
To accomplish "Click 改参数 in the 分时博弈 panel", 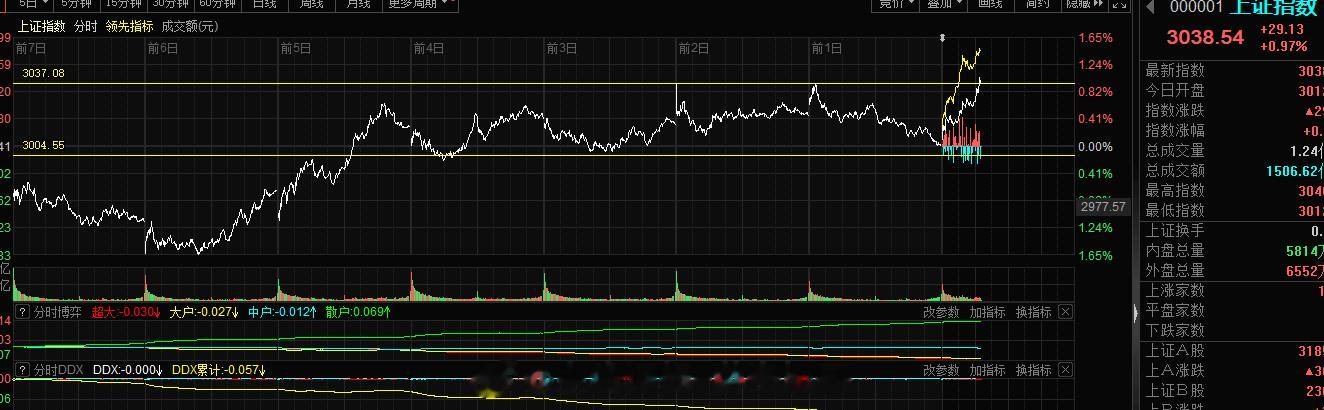I will (x=941, y=312).
